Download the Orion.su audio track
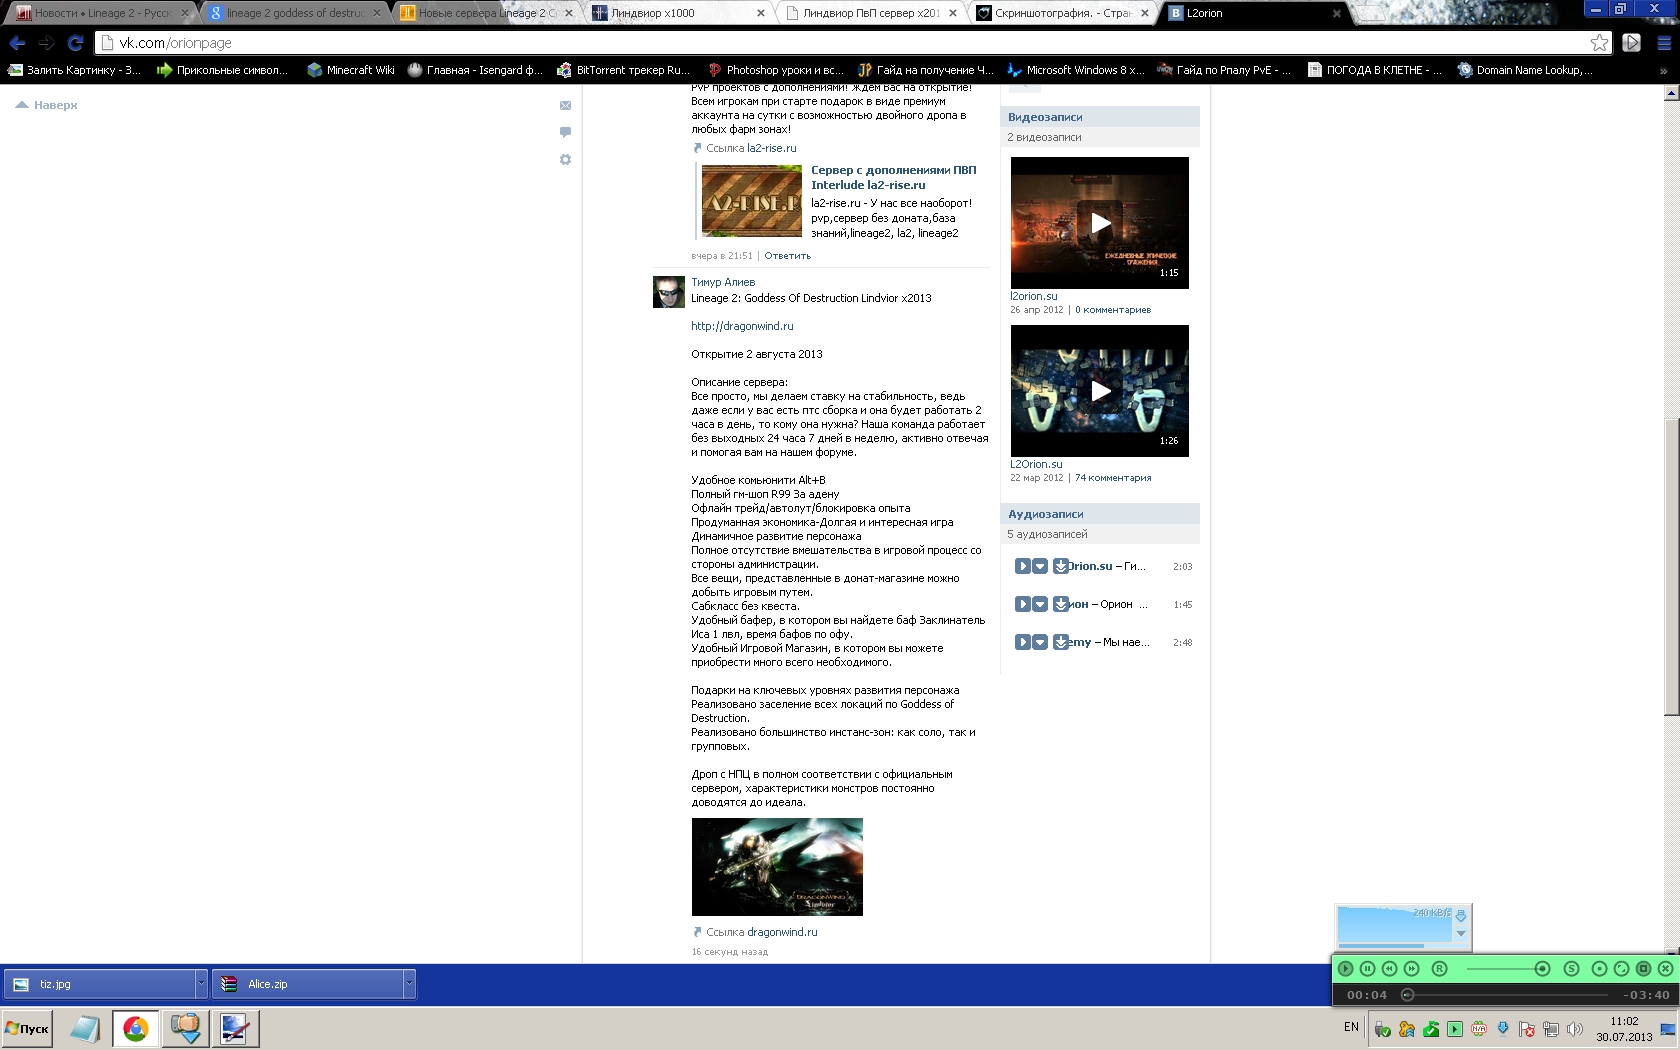This screenshot has width=1680, height=1050. point(1060,566)
